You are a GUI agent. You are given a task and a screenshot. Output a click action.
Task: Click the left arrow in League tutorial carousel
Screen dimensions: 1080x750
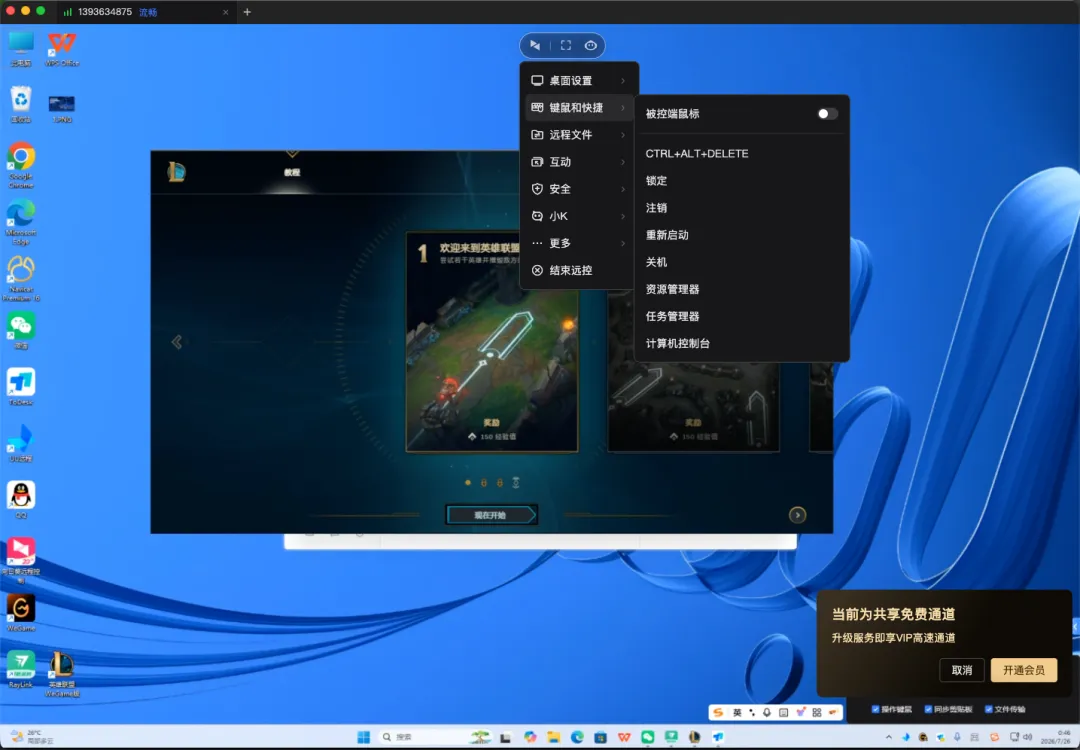(177, 342)
